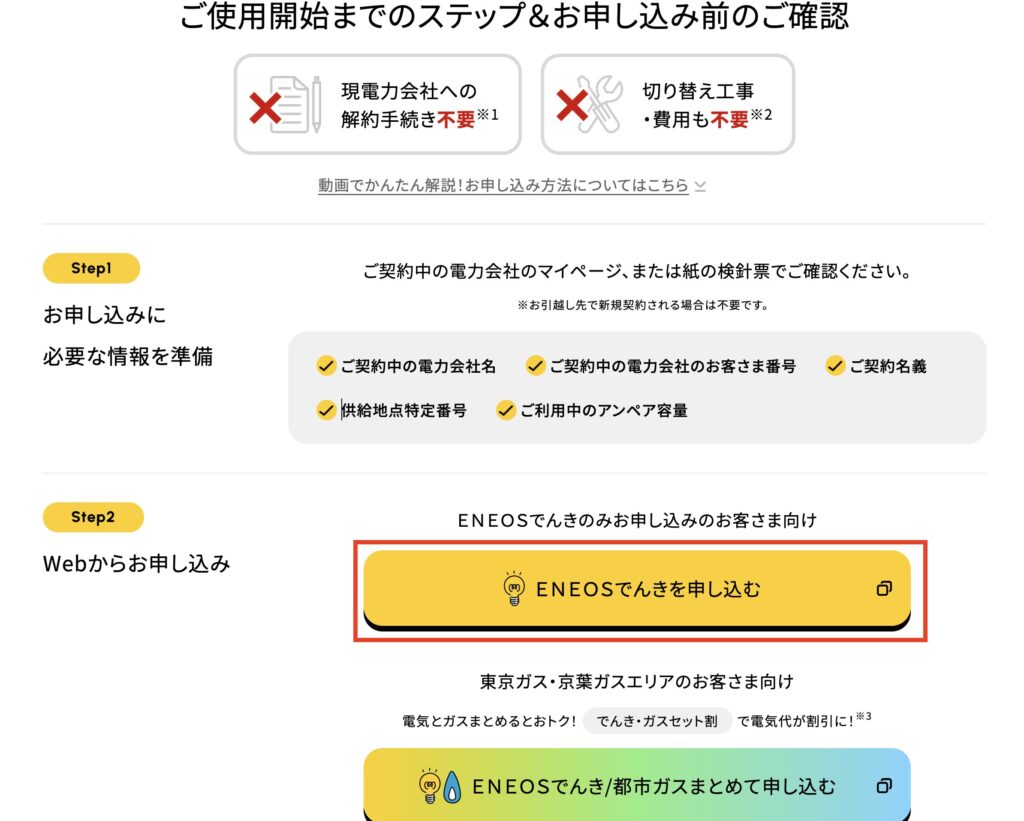Click the light bulb icon on yellow button
This screenshot has width=1024, height=821.
pyautogui.click(x=514, y=588)
